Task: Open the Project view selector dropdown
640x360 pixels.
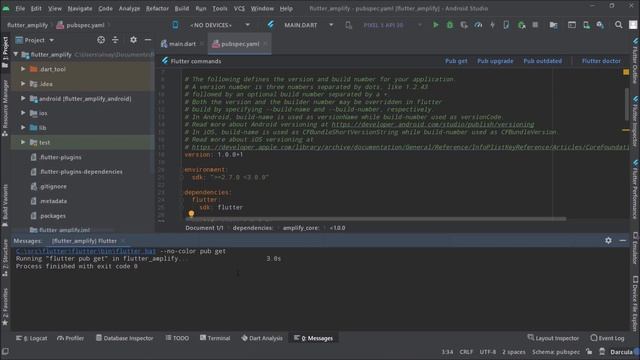Action: click(35, 40)
